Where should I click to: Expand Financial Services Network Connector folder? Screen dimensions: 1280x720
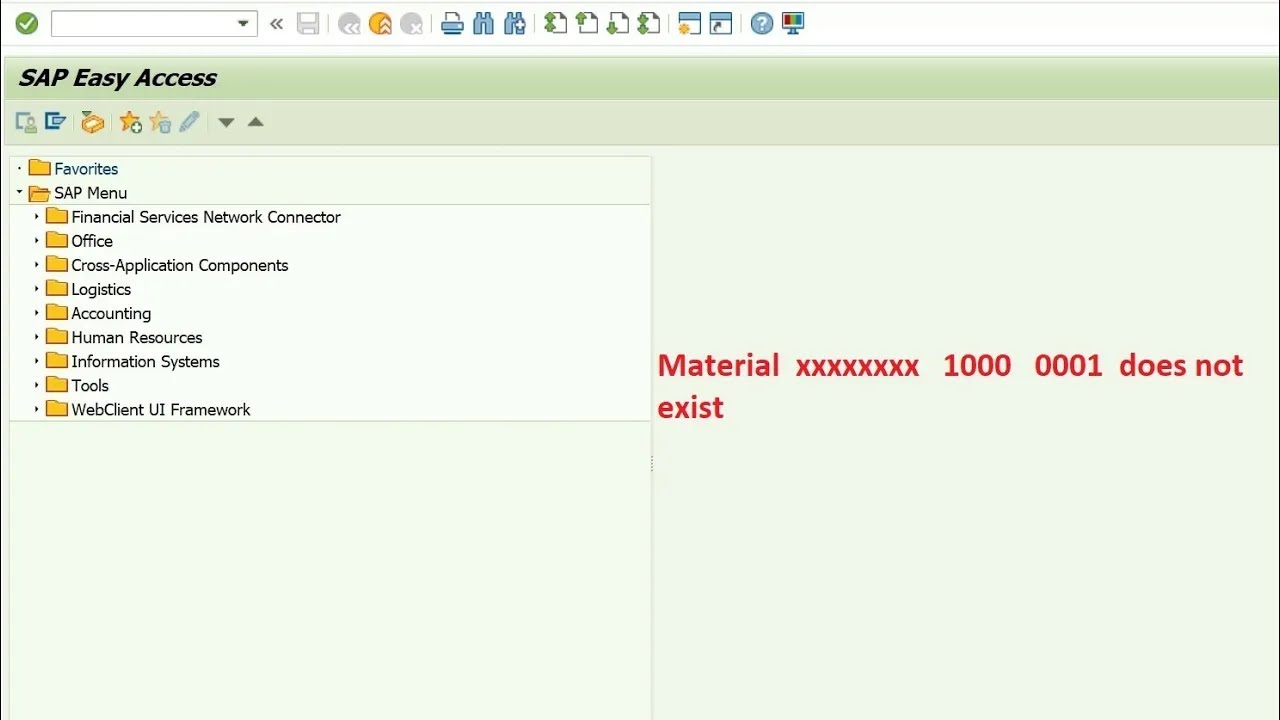click(37, 216)
